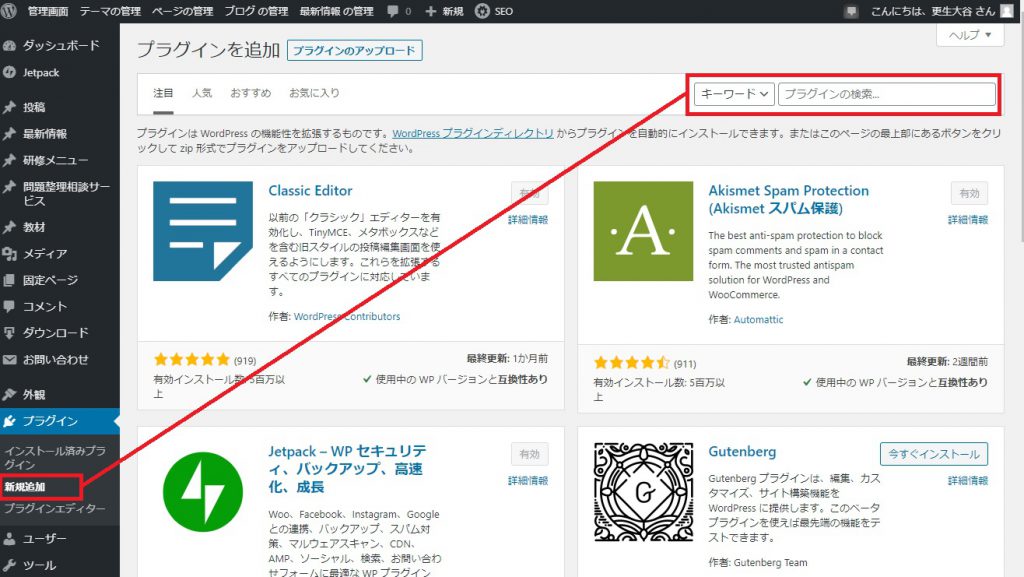Open the キーワード search type dropdown
The width and height of the screenshot is (1024, 577).
[734, 94]
